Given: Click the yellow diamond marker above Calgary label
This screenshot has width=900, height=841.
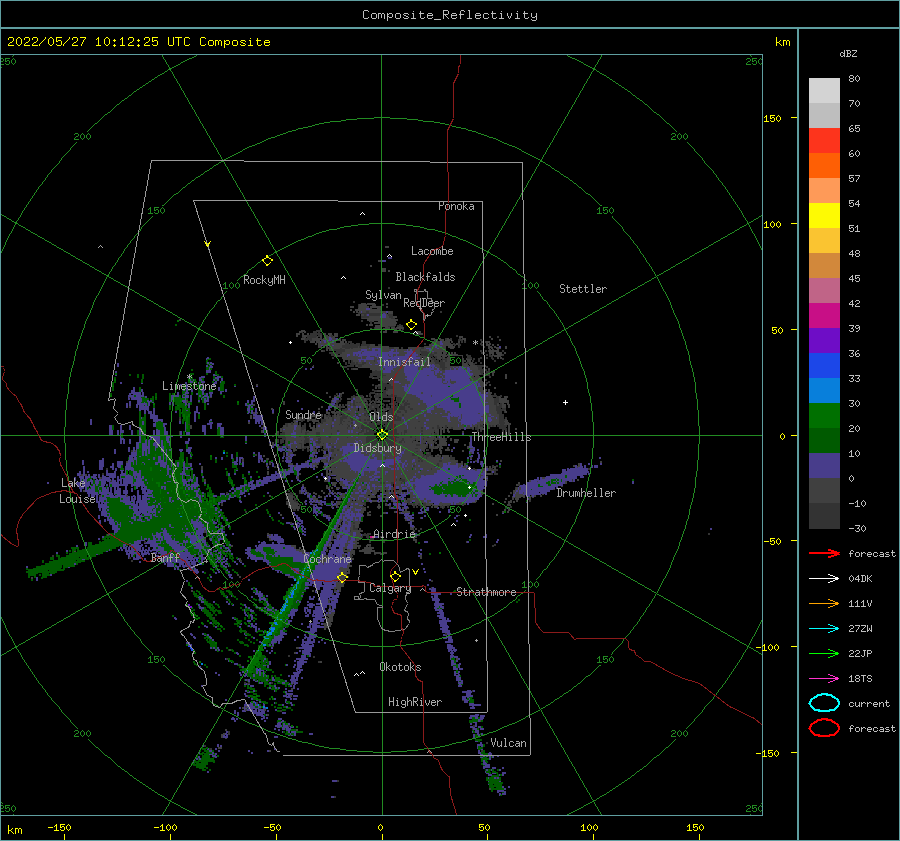Looking at the screenshot, I should pyautogui.click(x=395, y=576).
